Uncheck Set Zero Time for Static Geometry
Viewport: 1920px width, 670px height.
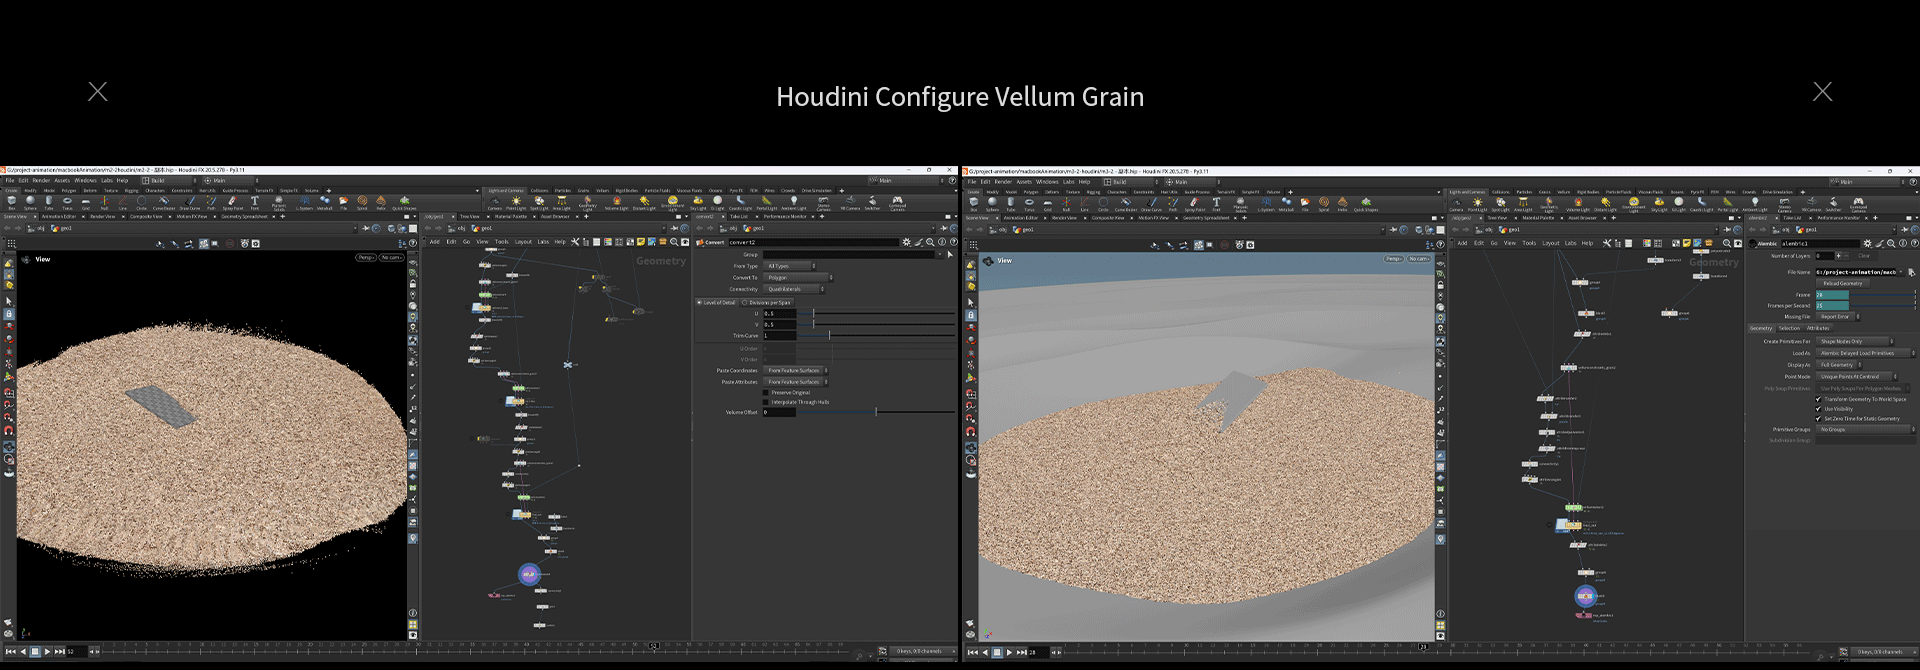point(1818,419)
